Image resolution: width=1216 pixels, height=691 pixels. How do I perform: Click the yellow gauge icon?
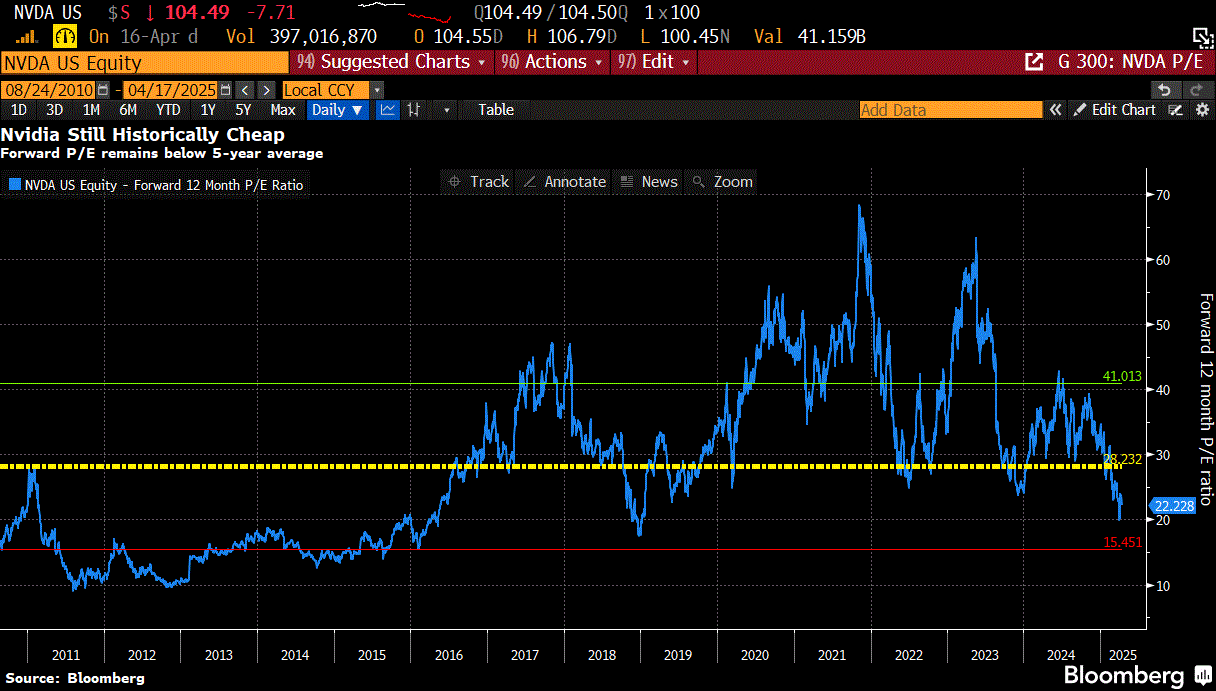65,37
